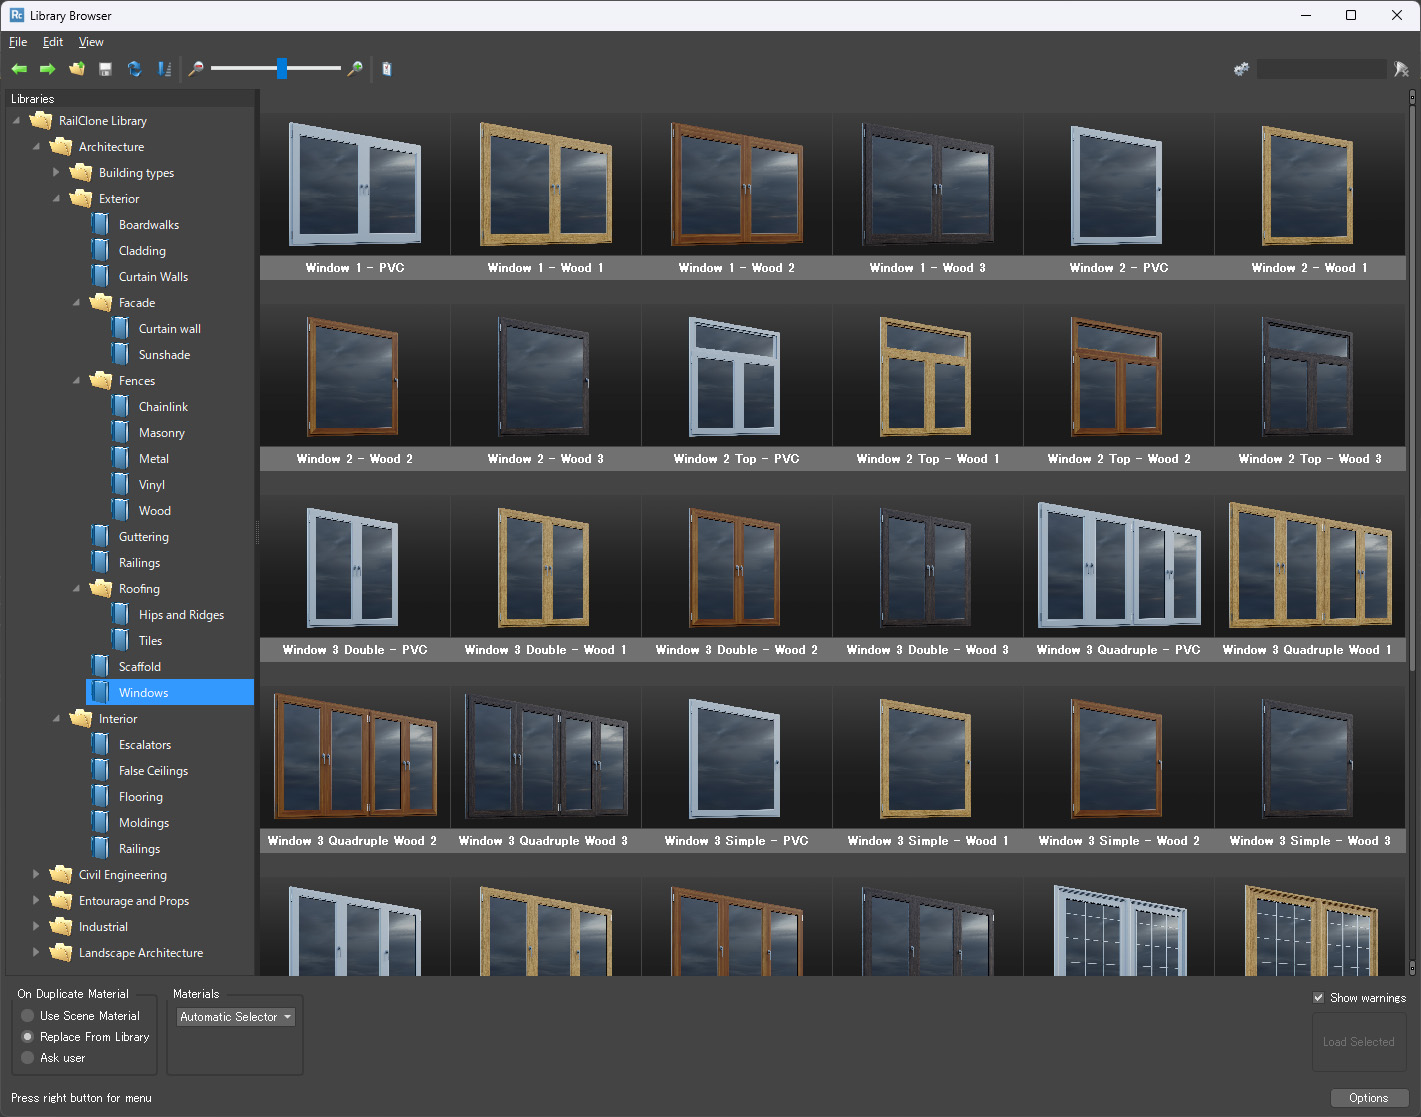Click the Curtain Walls book icon
1421x1117 pixels.
(x=100, y=277)
